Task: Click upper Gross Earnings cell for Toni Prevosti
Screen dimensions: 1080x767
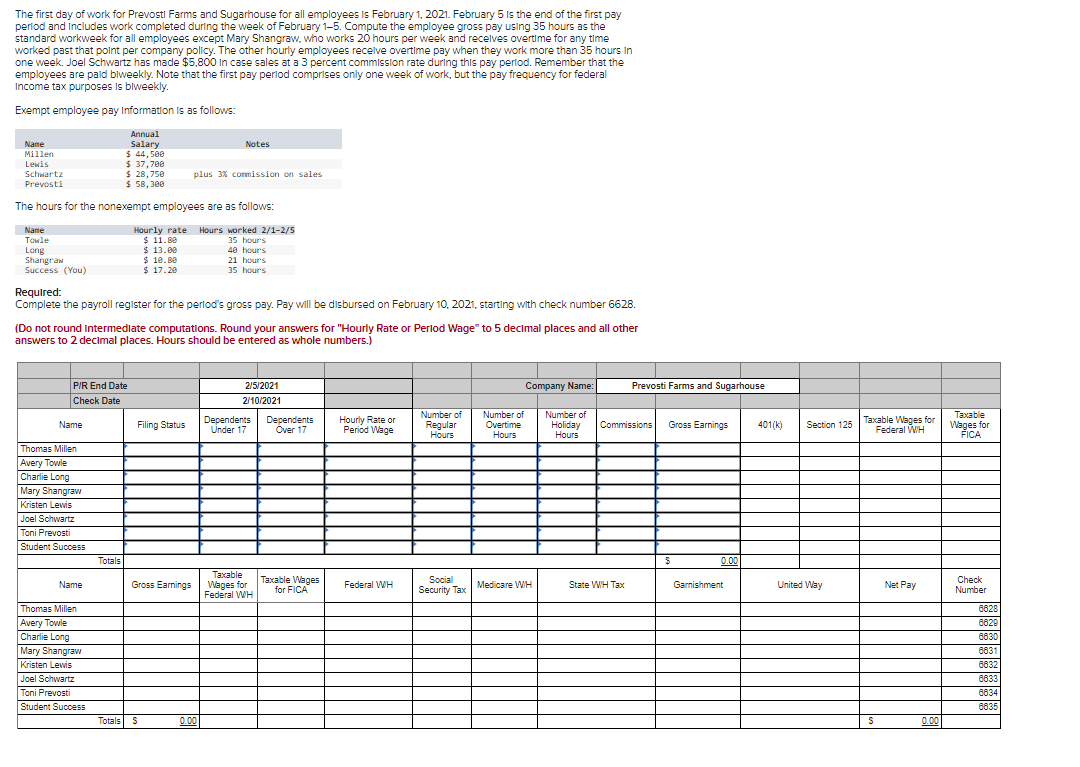Action: pos(698,533)
